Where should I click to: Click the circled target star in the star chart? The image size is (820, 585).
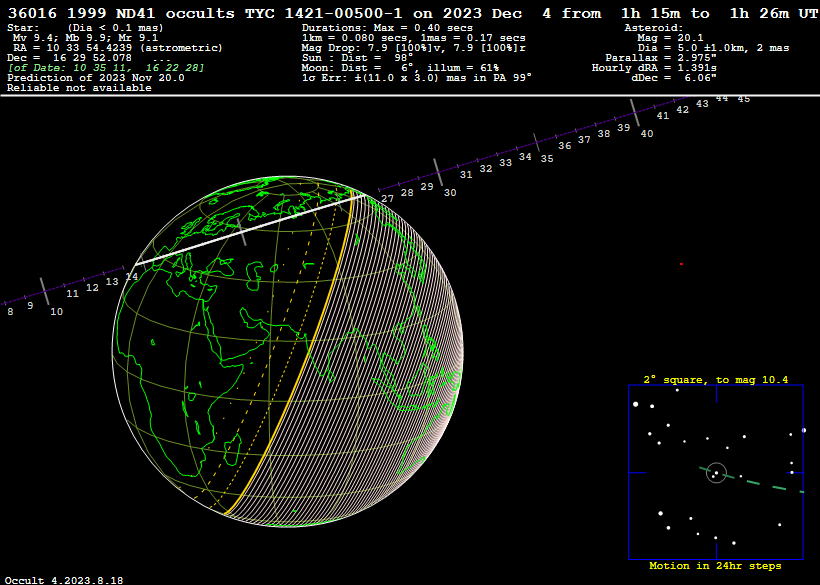[x=716, y=473]
